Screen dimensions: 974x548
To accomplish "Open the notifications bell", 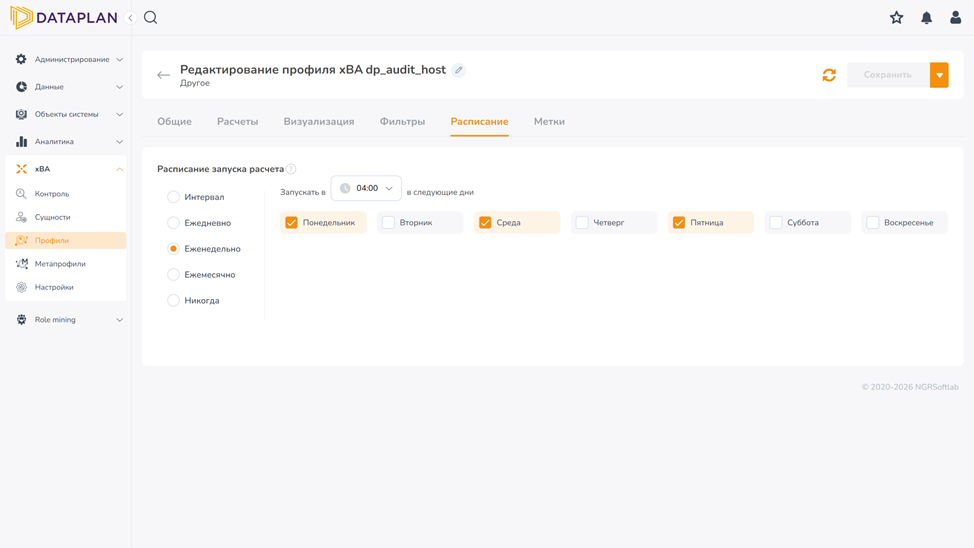I will coord(926,17).
